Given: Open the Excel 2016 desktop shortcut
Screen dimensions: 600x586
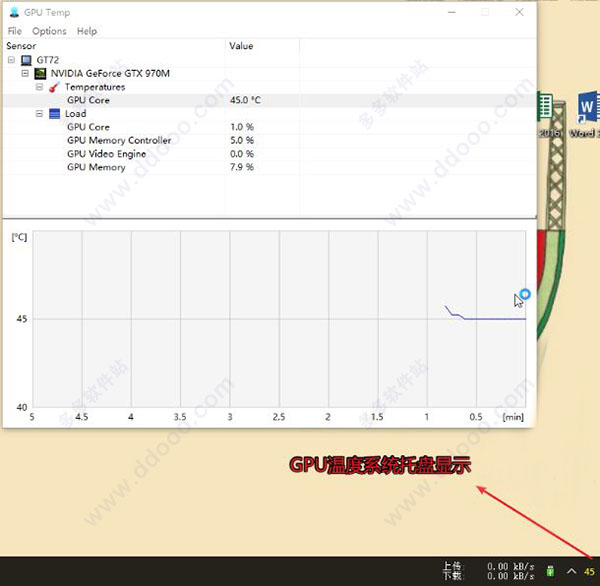Looking at the screenshot, I should pyautogui.click(x=548, y=116).
